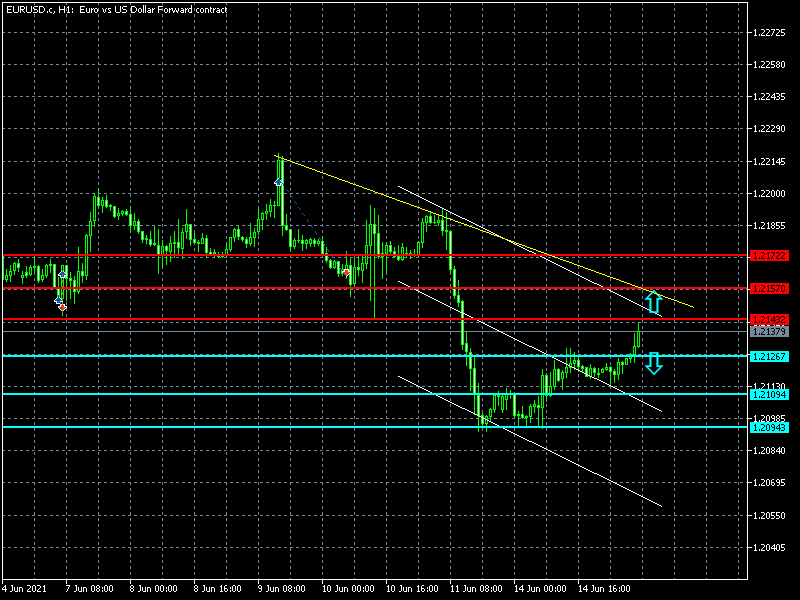The image size is (800, 600).
Task: Click the 8 Jun 00:00 time label
Action: pos(154,589)
